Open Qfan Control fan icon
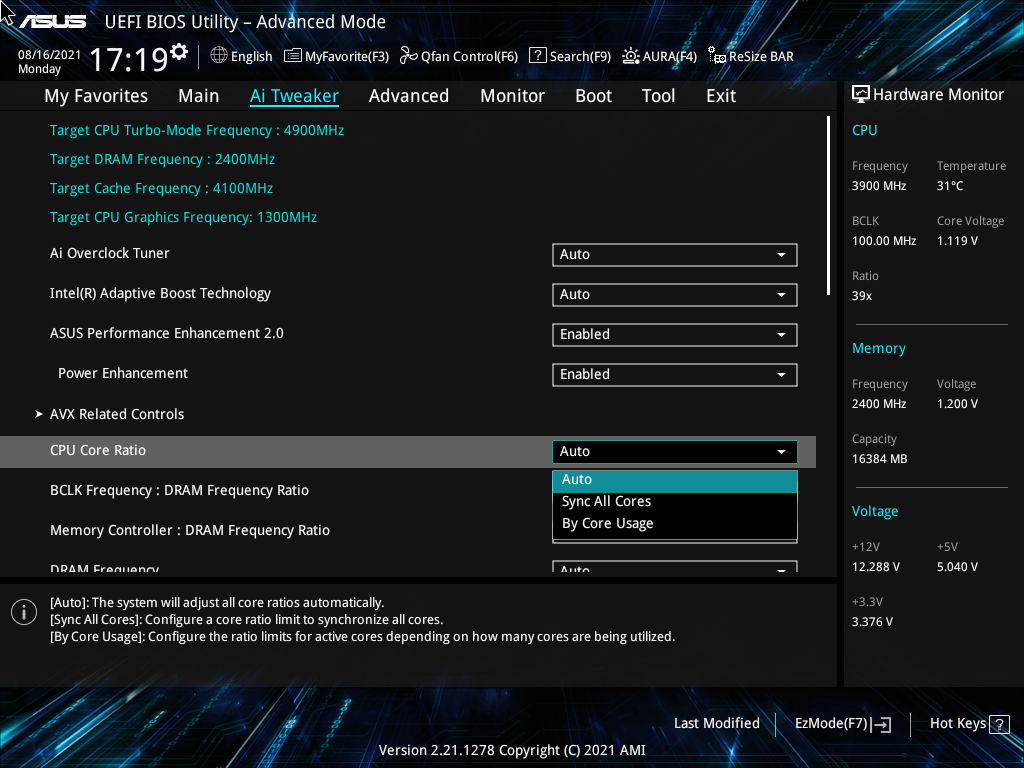 point(409,56)
